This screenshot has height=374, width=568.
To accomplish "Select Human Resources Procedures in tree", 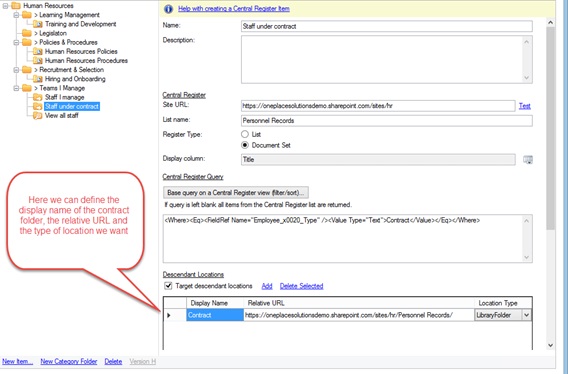I will [x=86, y=61].
